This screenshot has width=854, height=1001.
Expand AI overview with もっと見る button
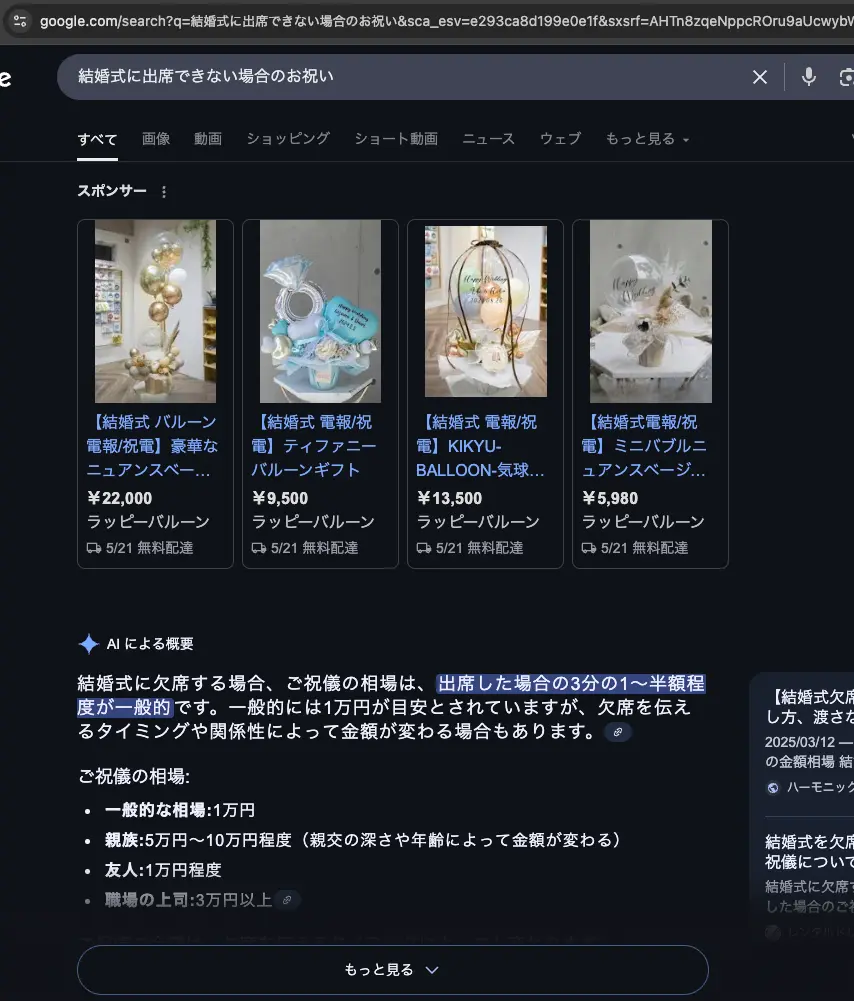click(x=393, y=970)
